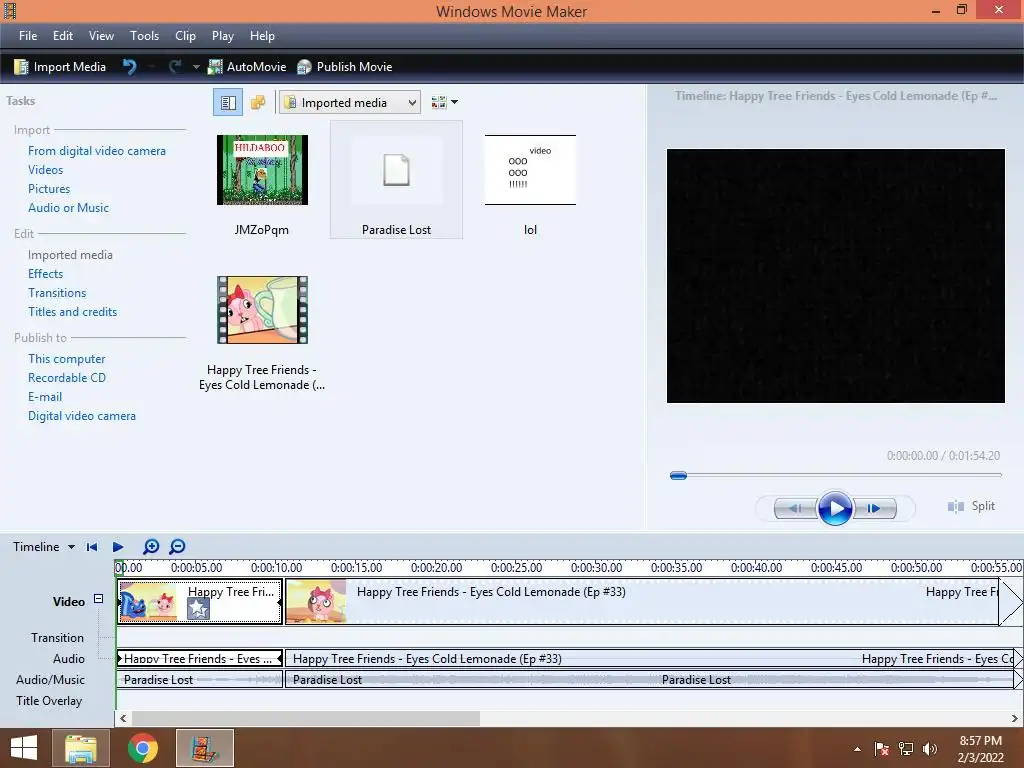Publish to This computer link

[67, 359]
